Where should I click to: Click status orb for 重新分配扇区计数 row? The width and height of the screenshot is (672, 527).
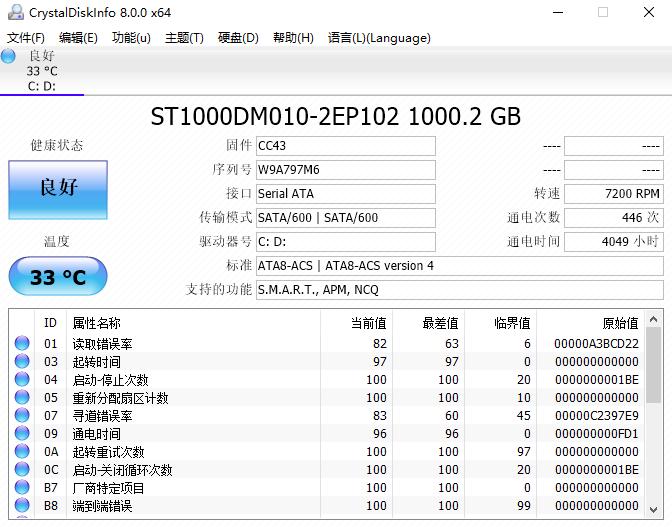pyautogui.click(x=22, y=398)
